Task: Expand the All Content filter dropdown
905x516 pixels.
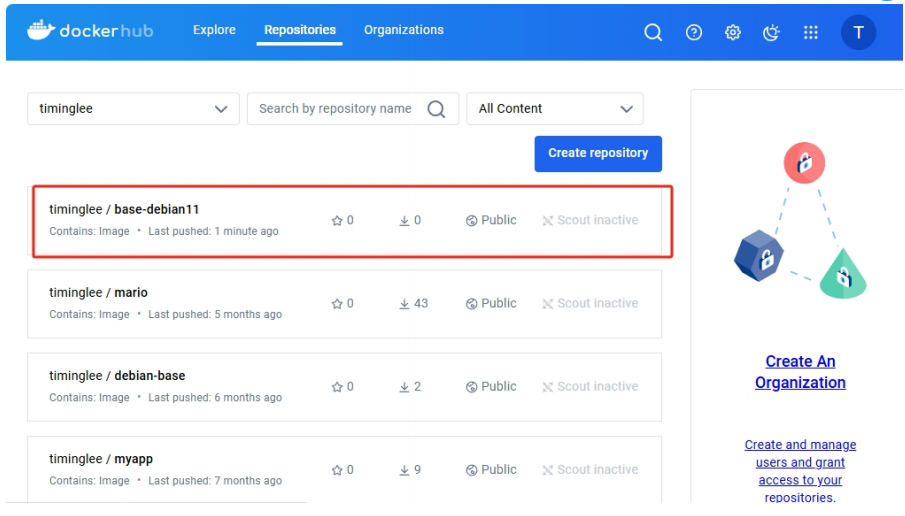Action: (555, 109)
